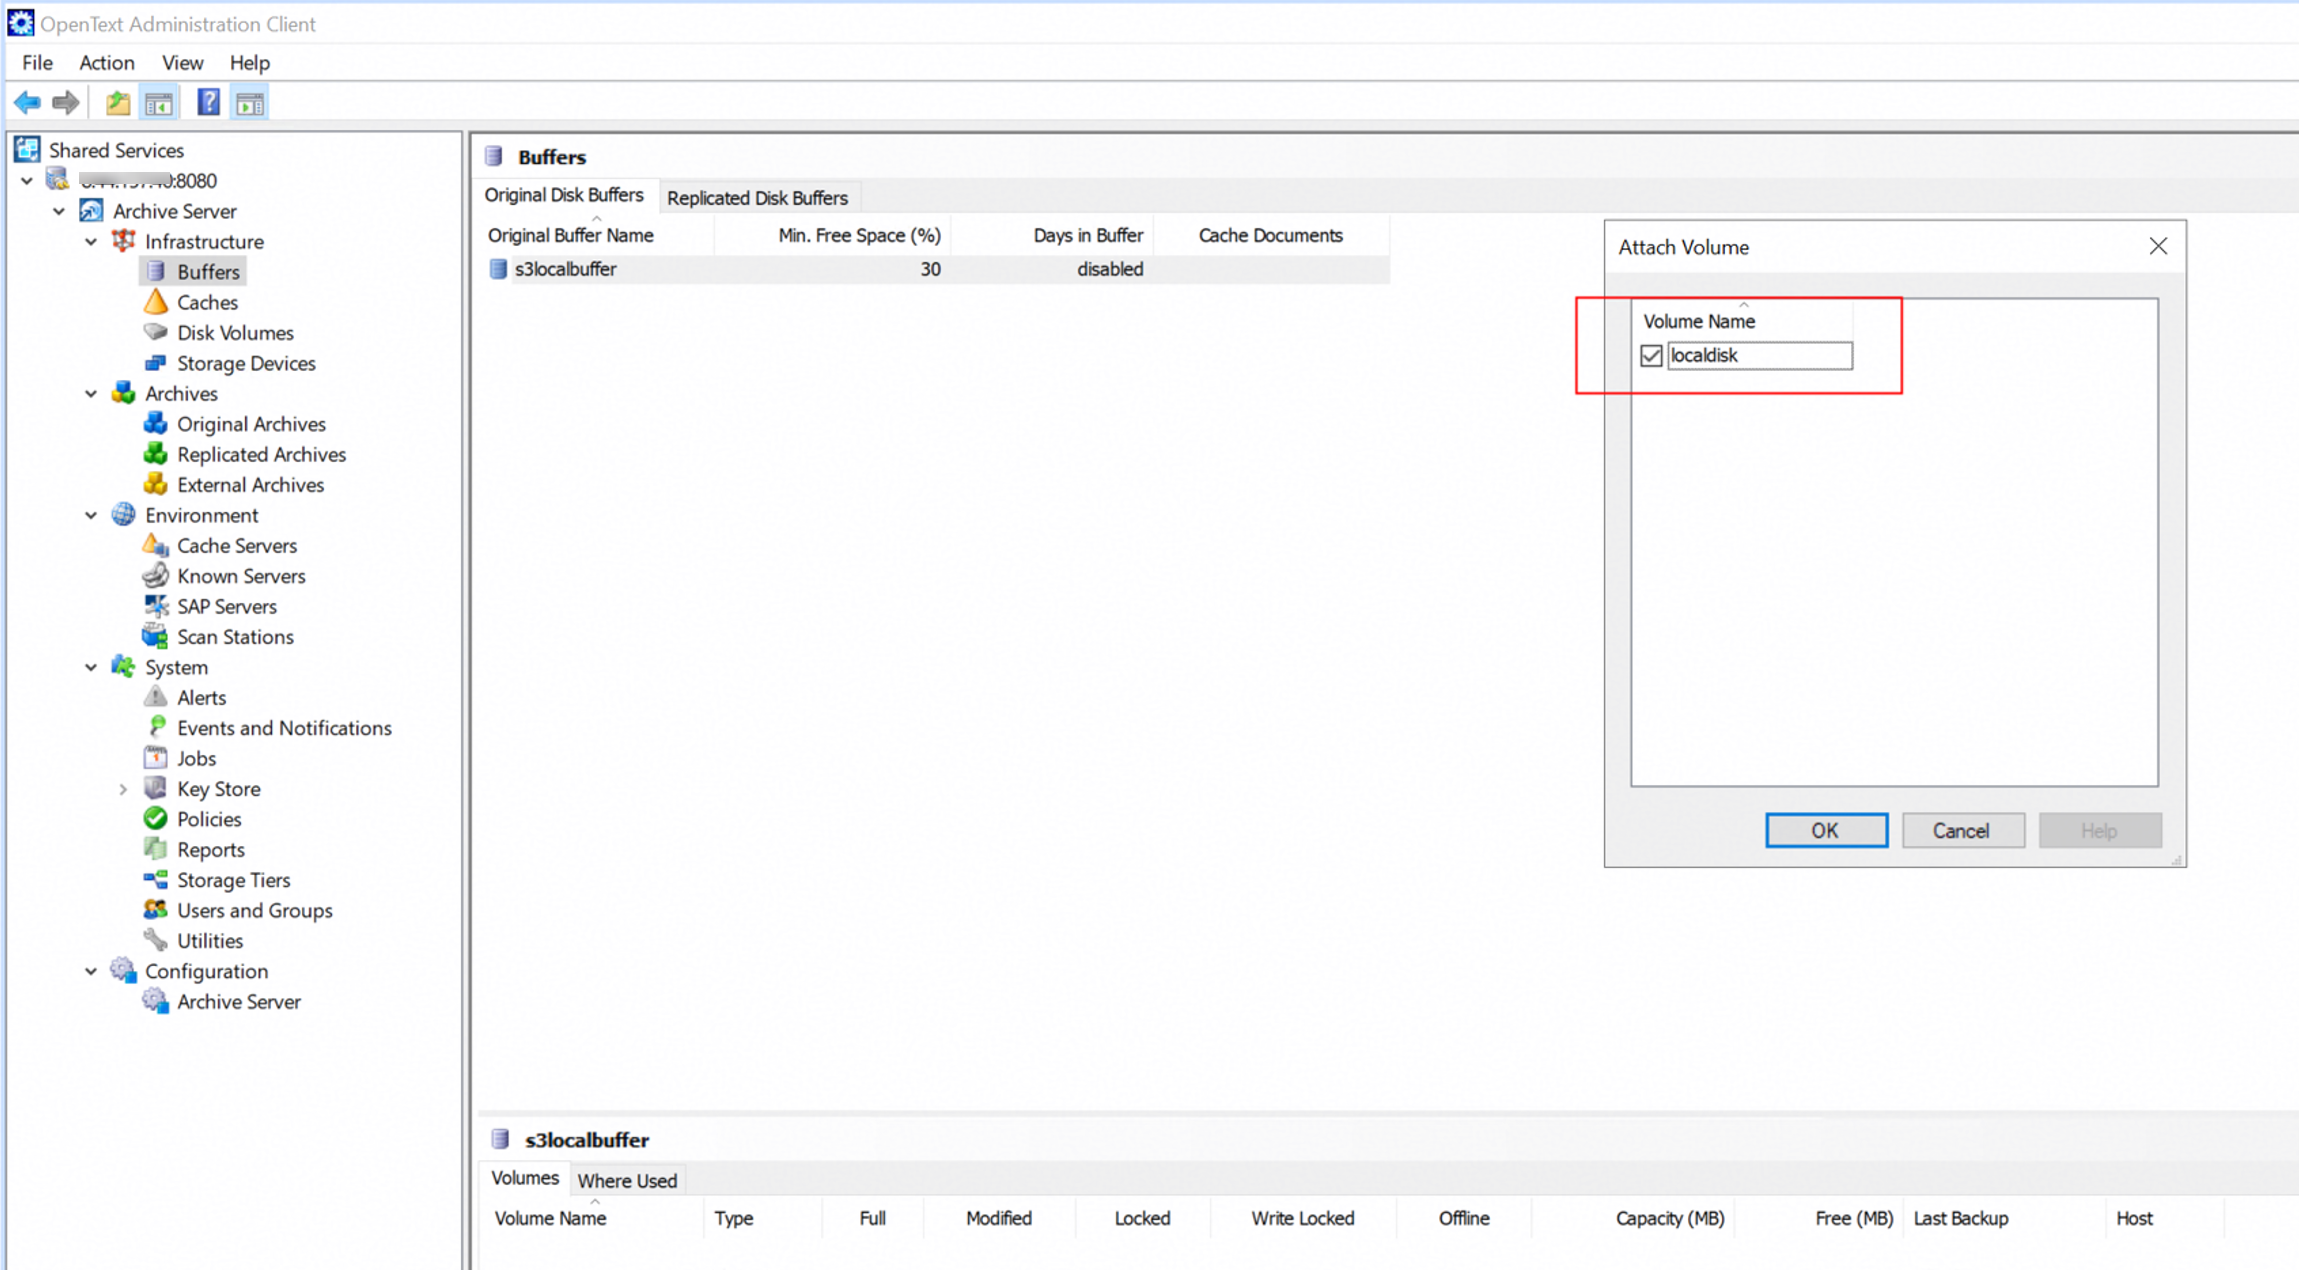Viewport: 2299px width, 1270px height.
Task: Sort volumes by Write Locked column
Action: [1302, 1218]
